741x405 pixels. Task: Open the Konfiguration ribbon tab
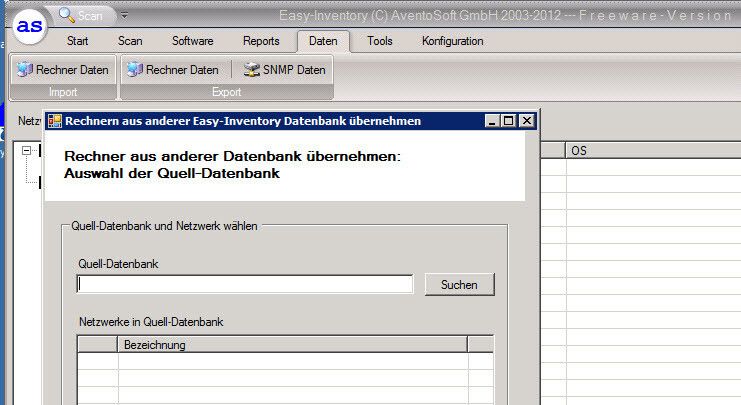[452, 41]
